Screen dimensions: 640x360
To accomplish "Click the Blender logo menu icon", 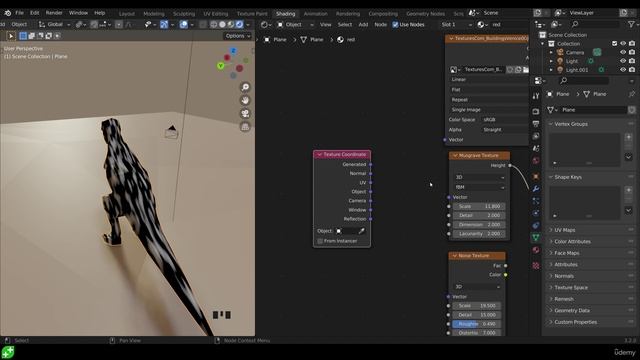I will 7,13.
